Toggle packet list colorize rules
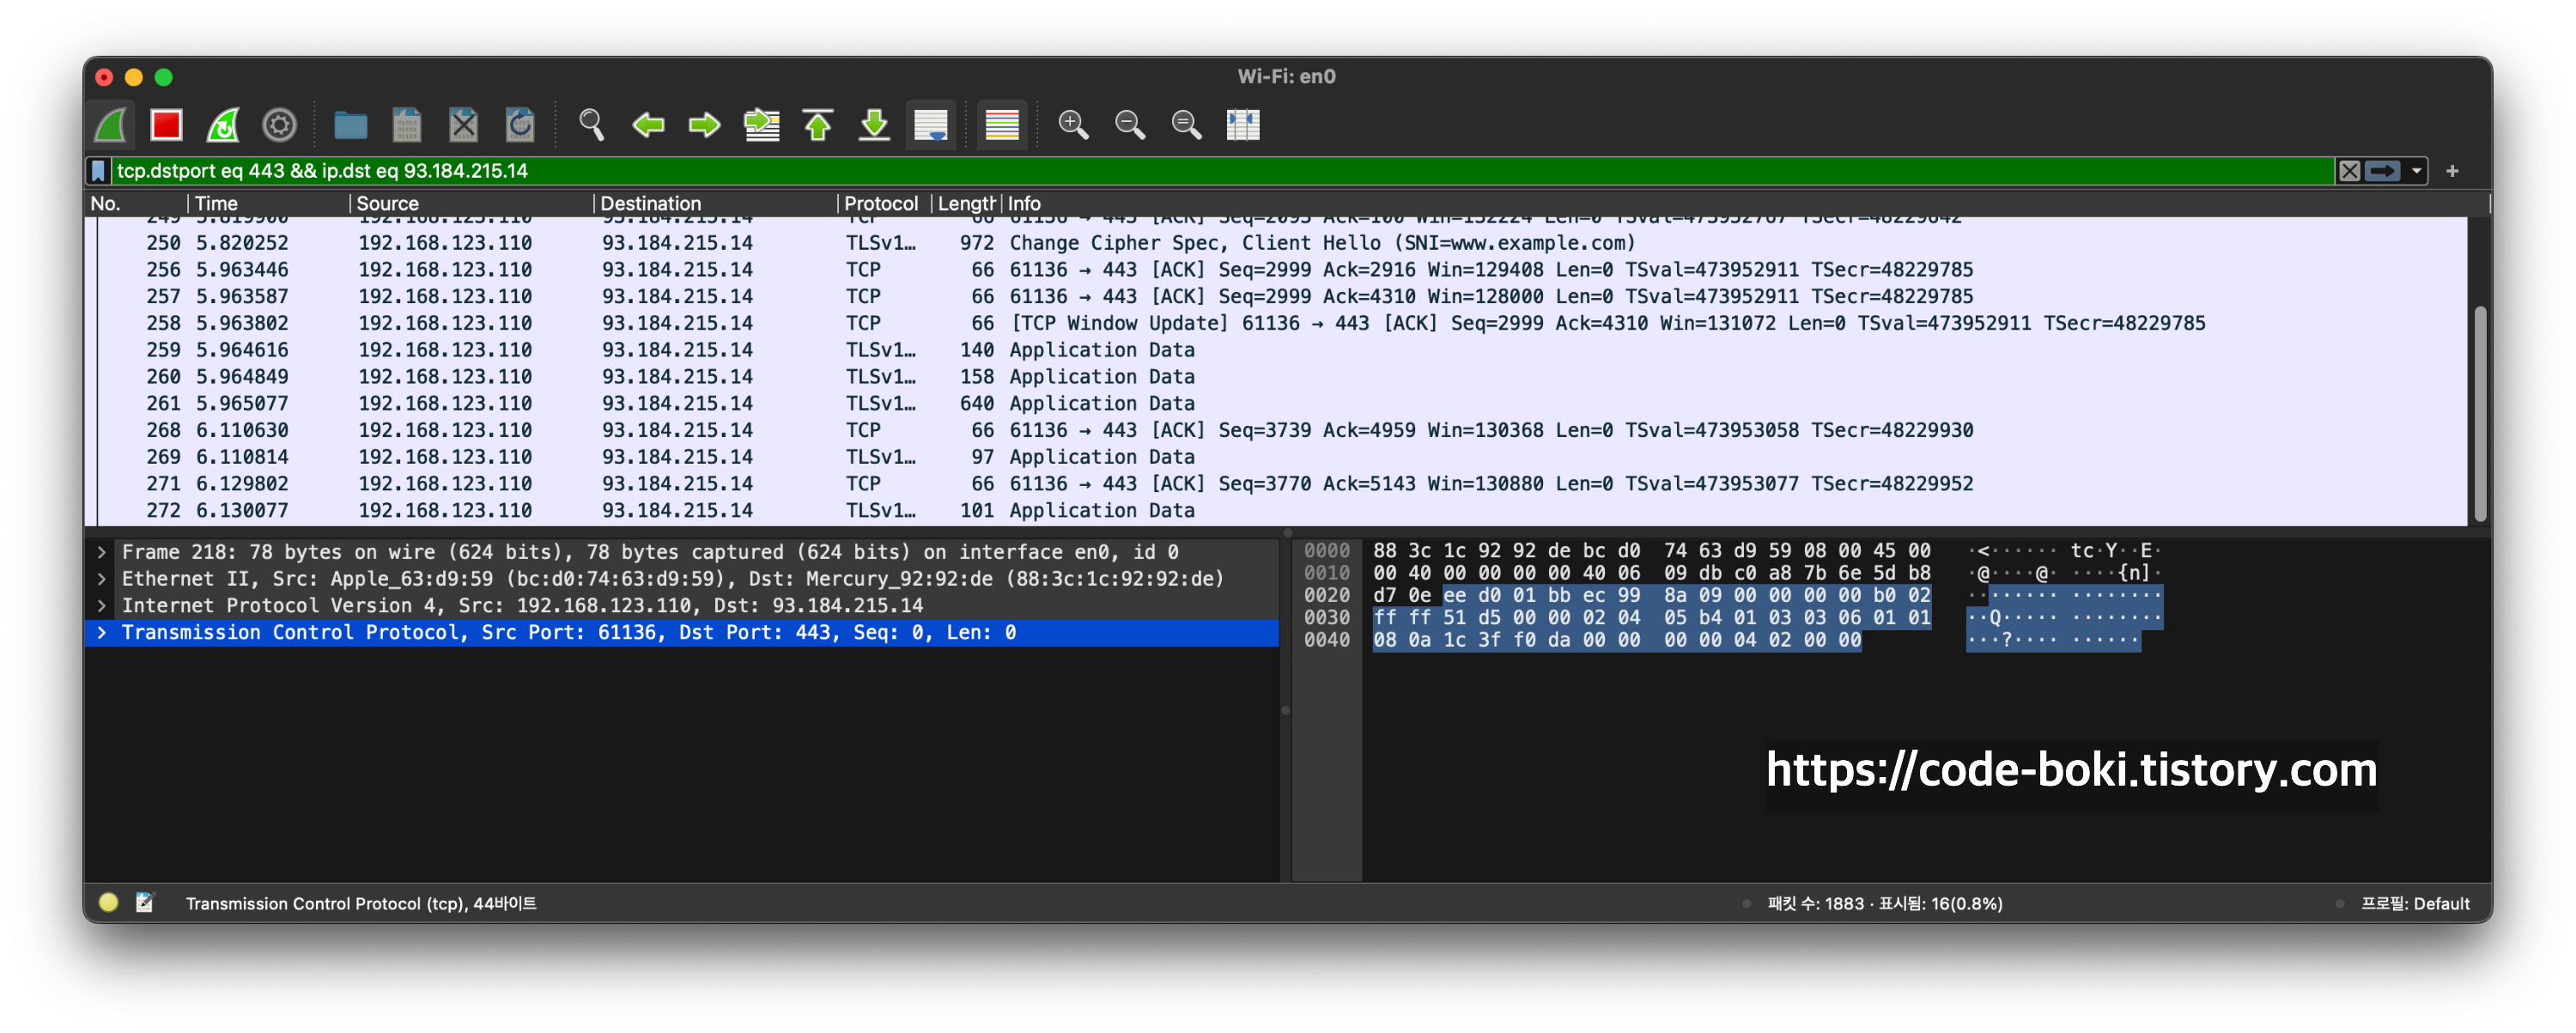The image size is (2576, 1033). 1001,125
